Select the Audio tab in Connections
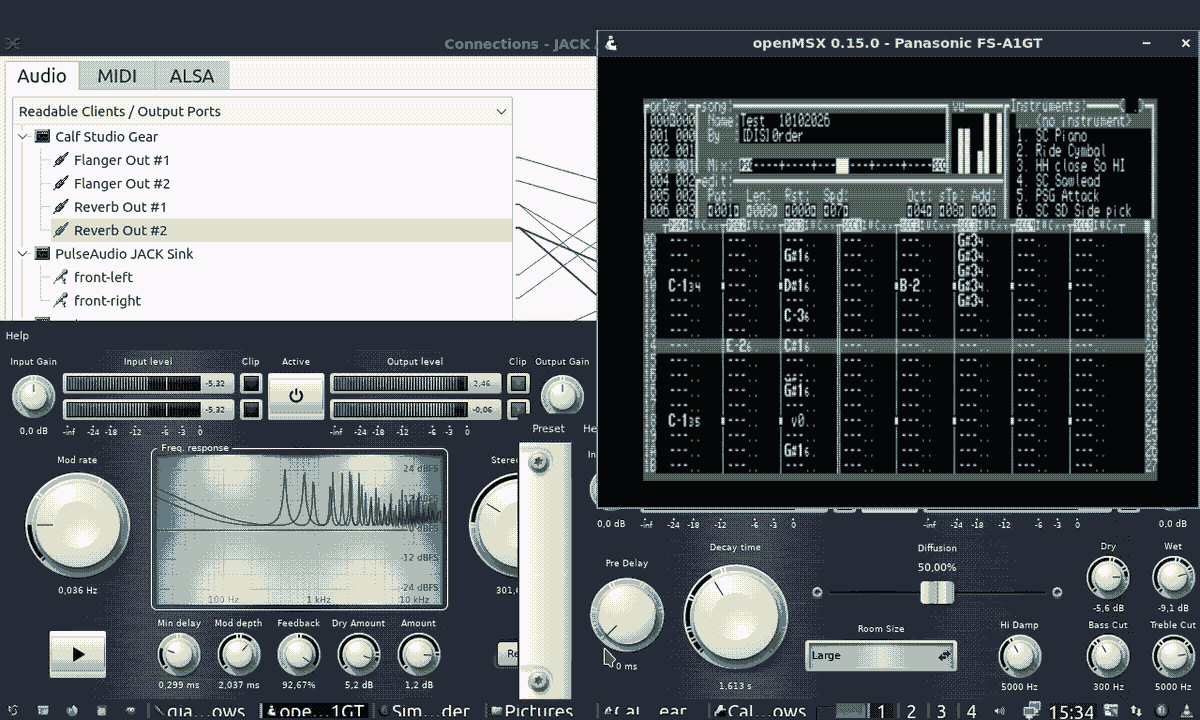The height and width of the screenshot is (720, 1200). click(x=42, y=76)
